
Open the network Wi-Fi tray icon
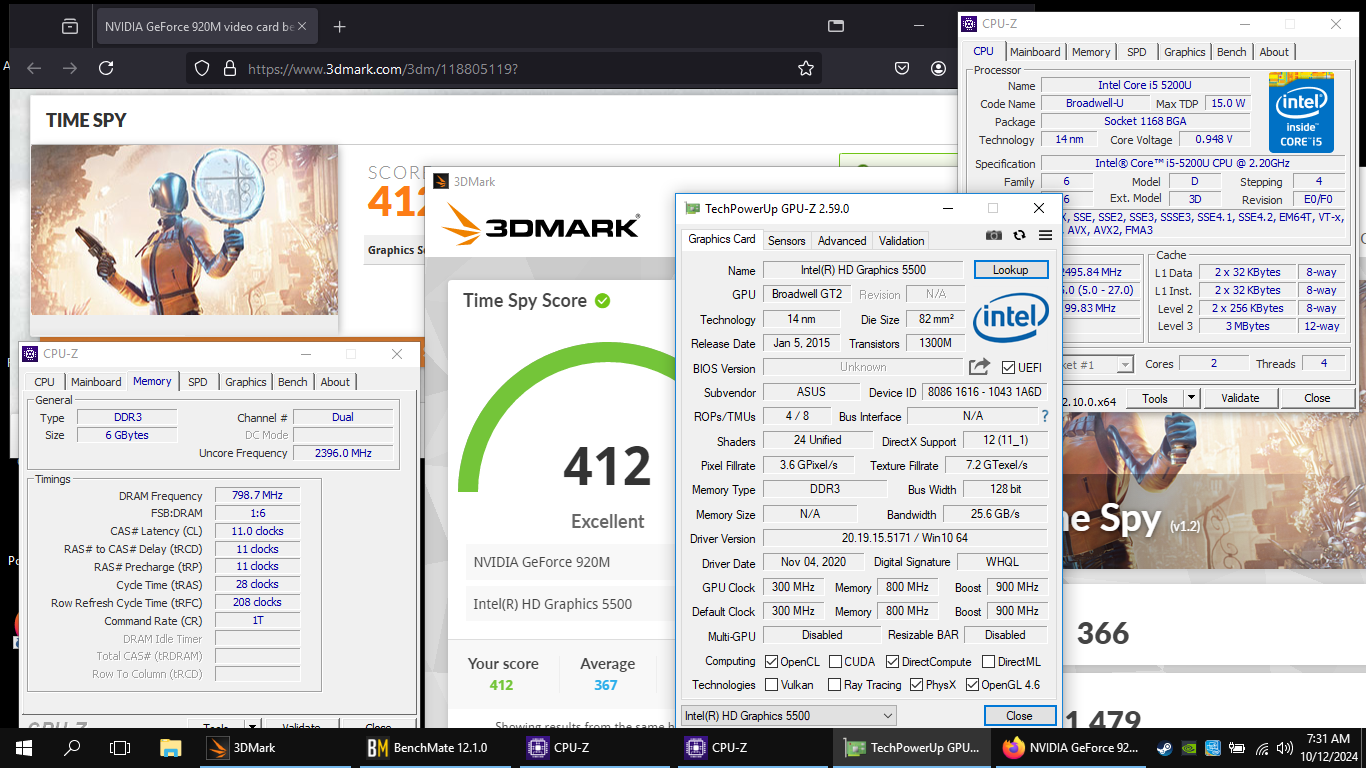[x=1262, y=747]
